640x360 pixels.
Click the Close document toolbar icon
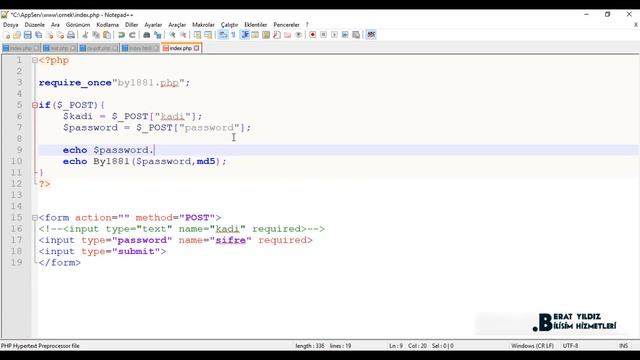(x=50, y=35)
